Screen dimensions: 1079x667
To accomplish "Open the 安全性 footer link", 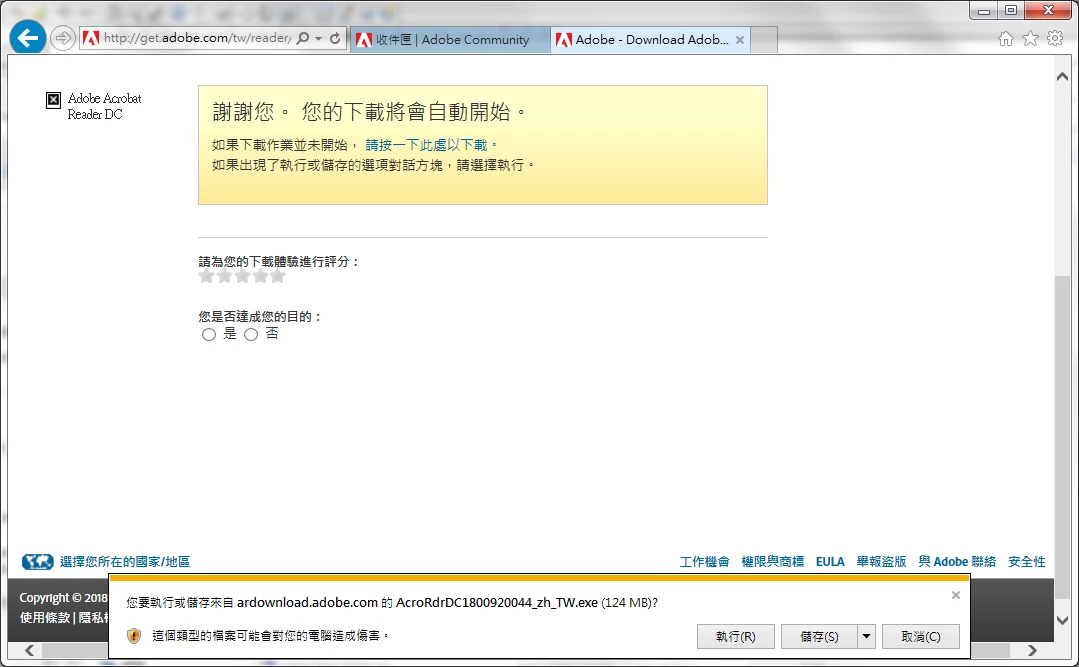I will point(1027,562).
